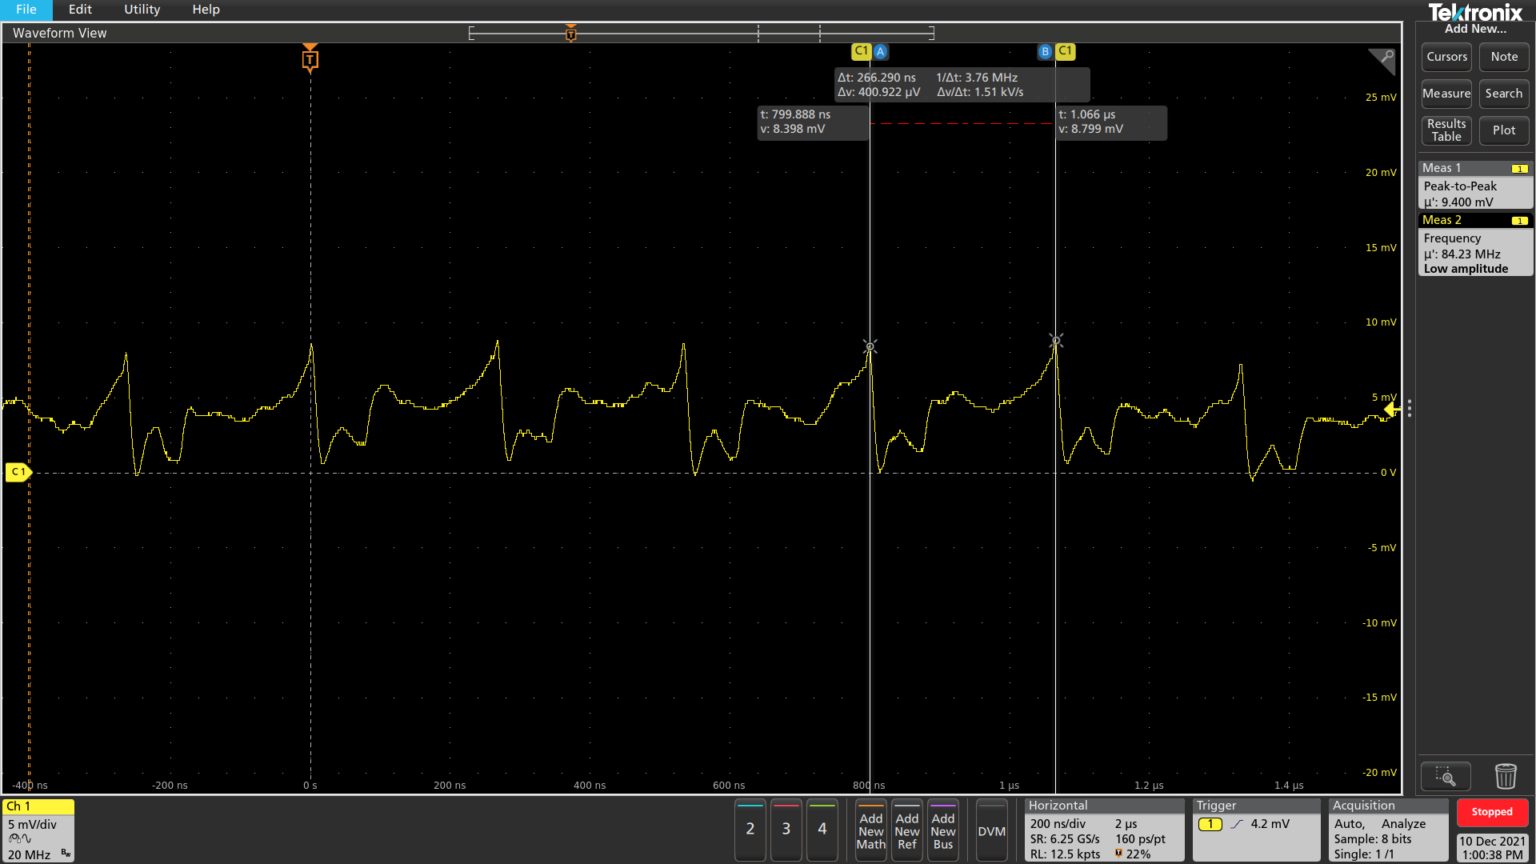Viewport: 1536px width, 864px height.
Task: Enable channel 3
Action: tap(786, 829)
